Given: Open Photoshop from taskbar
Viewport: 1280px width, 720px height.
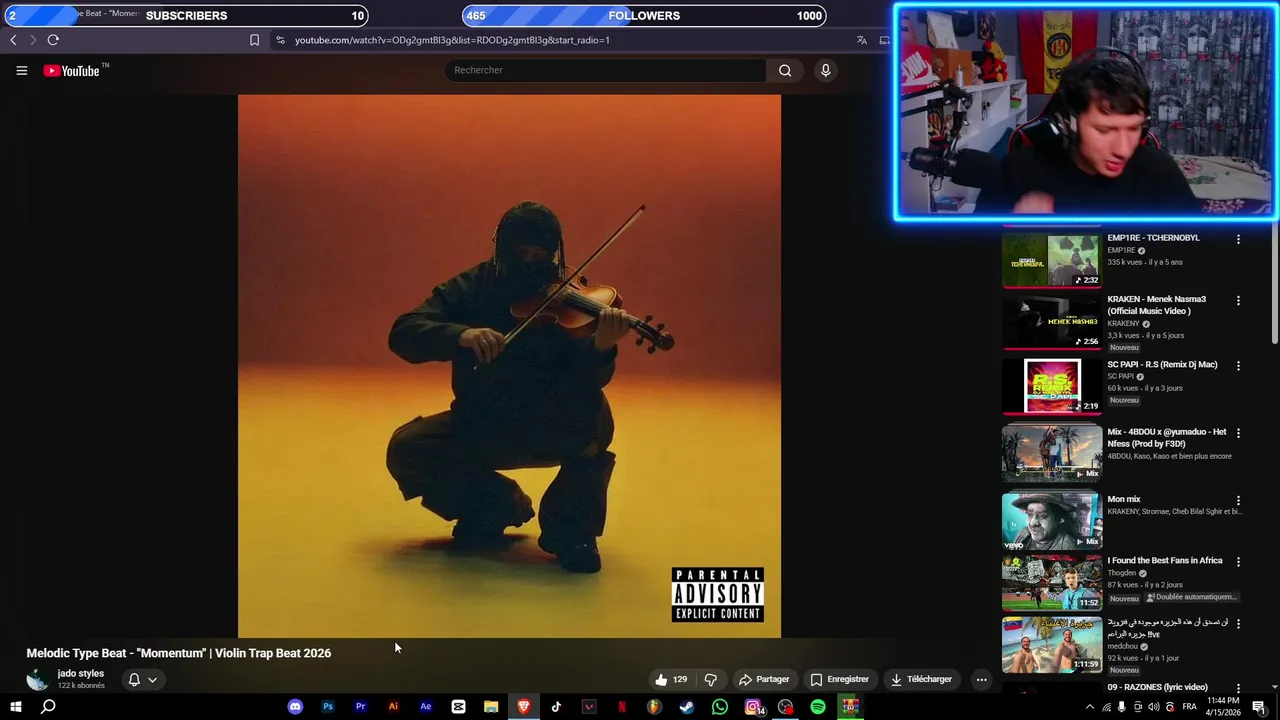Looking at the screenshot, I should [328, 707].
